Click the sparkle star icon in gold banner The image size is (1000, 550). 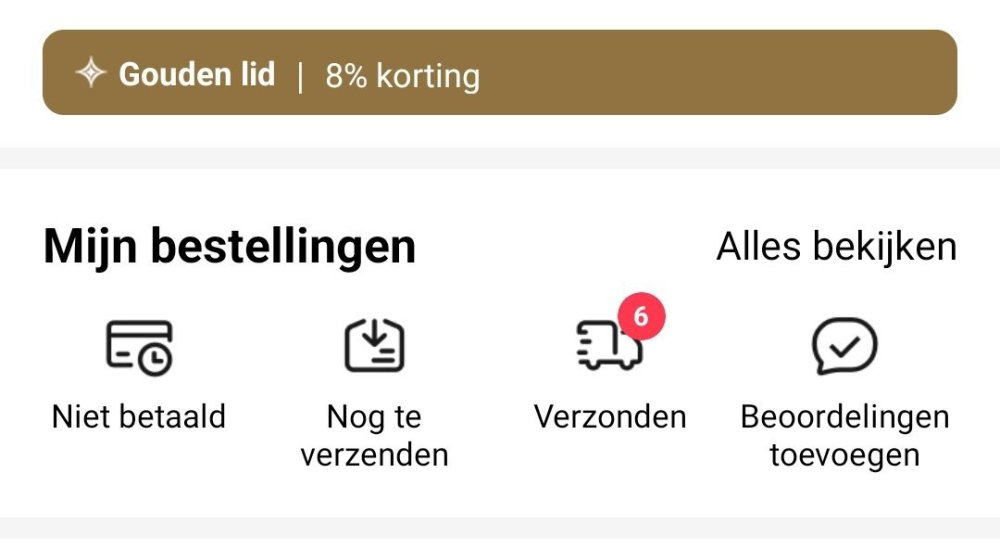click(91, 74)
